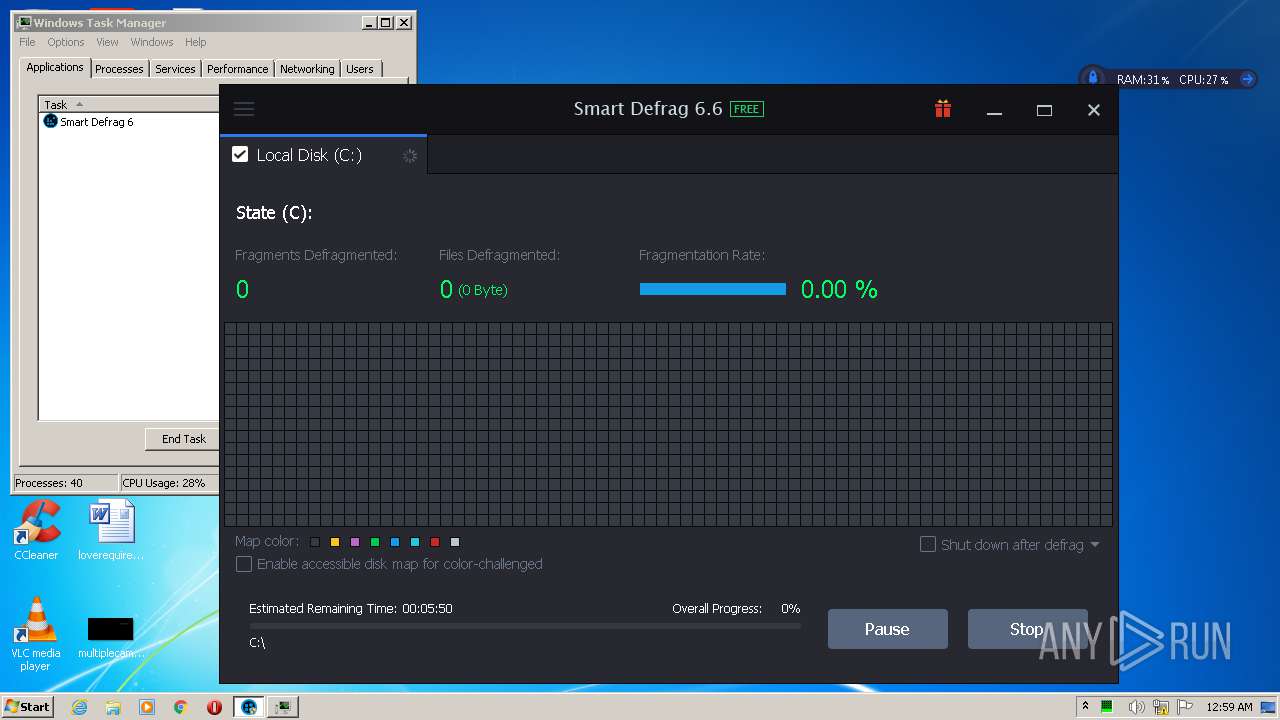1280x720 pixels.
Task: Click the white map color swatch
Action: 455,542
